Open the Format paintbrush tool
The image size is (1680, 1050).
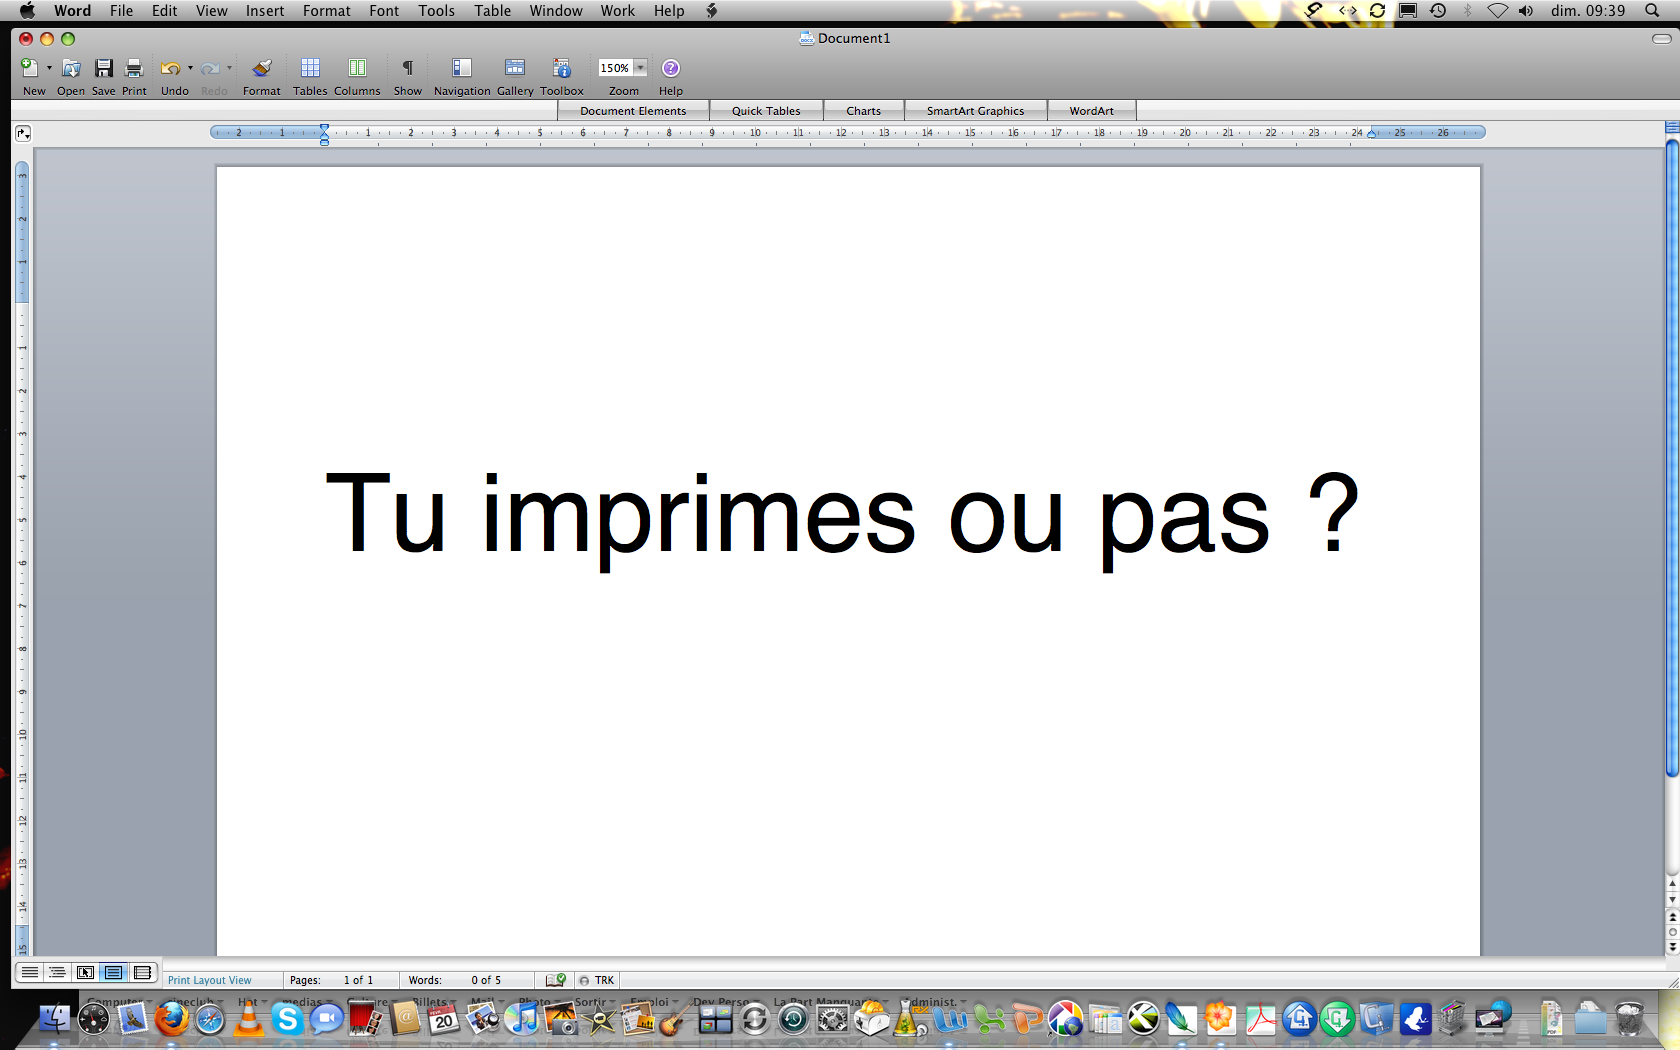(x=261, y=68)
